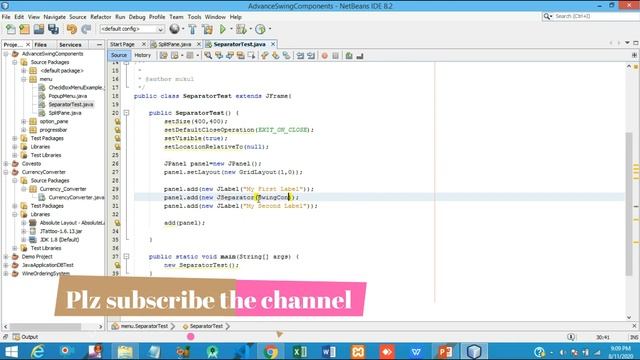Switch to the Start Page editor tab
640x360 pixels.
(122, 44)
